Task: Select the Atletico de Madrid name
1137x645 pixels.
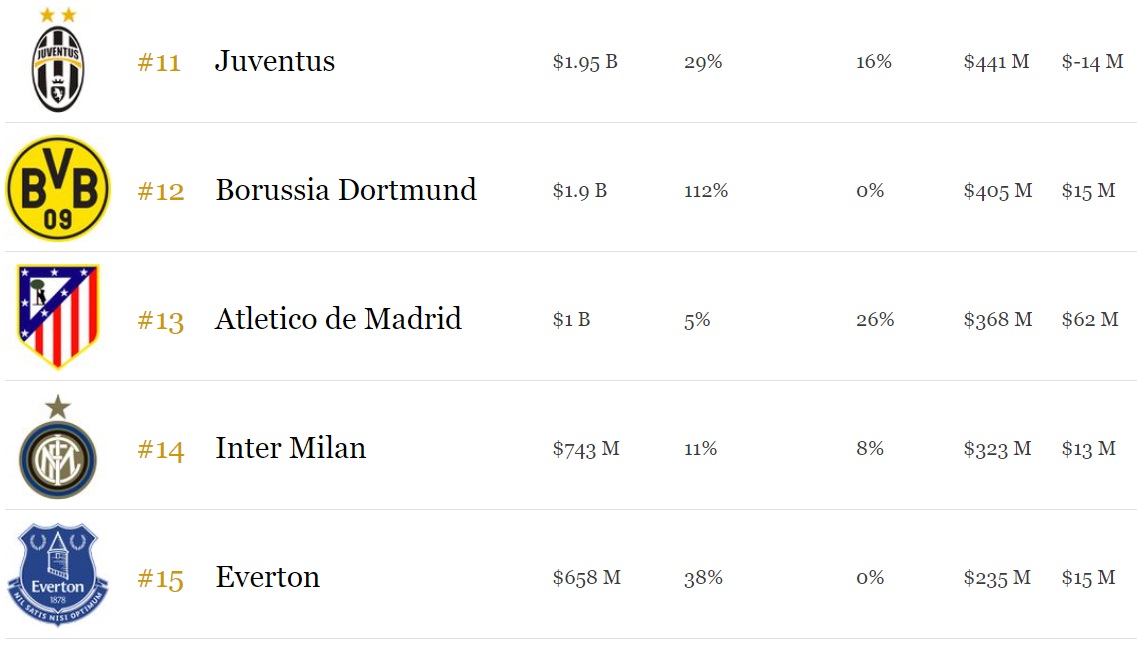Action: [338, 319]
